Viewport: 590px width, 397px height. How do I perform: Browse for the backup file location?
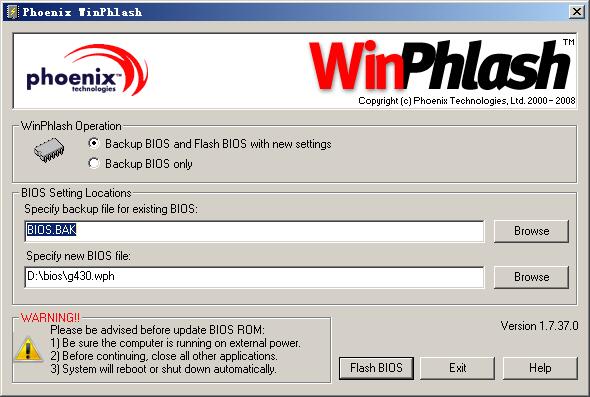(531, 231)
